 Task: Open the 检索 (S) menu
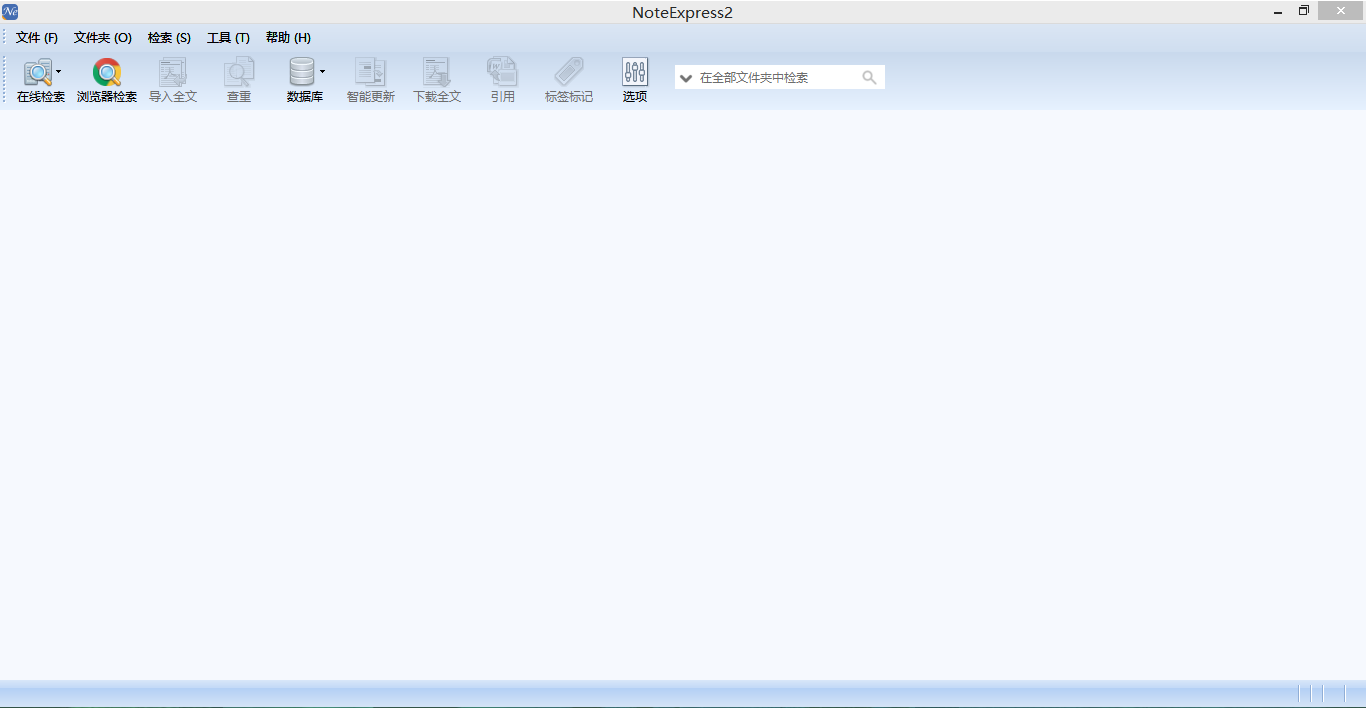click(x=169, y=38)
